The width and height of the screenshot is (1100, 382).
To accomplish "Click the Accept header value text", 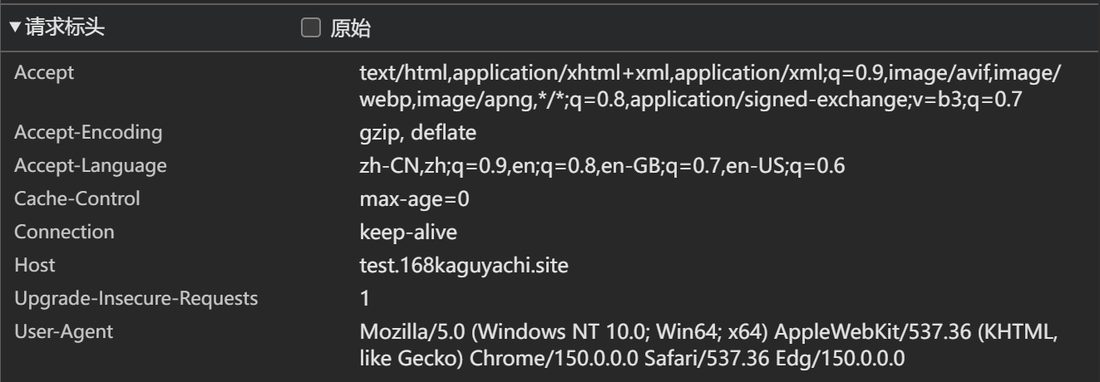I will (711, 86).
